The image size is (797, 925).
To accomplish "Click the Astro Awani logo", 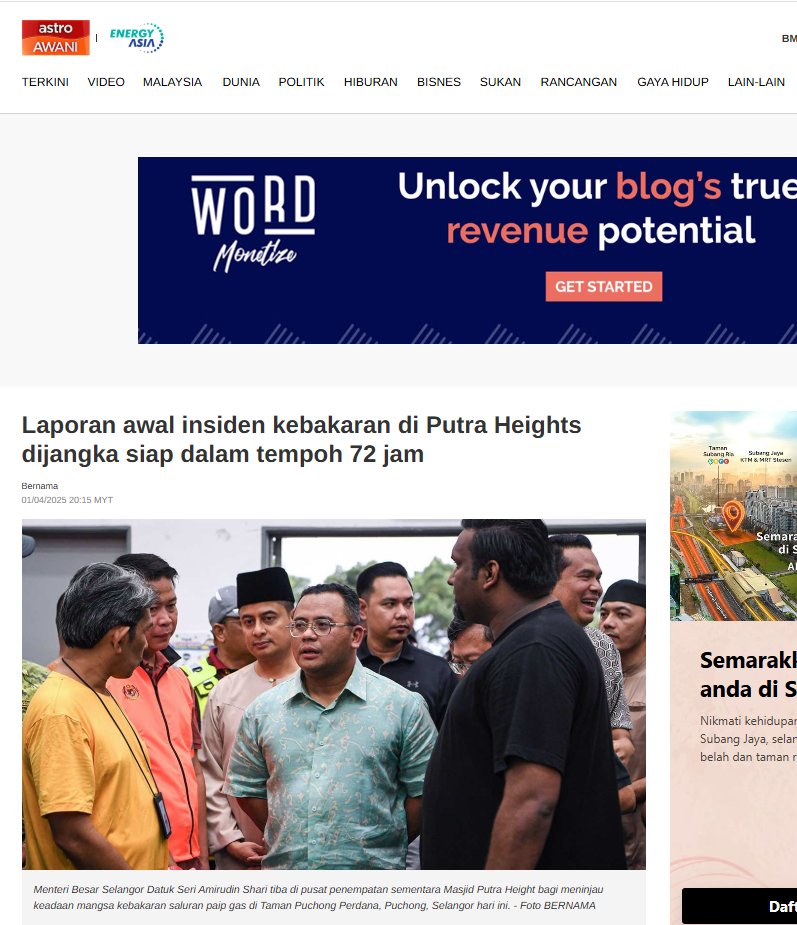I will click(55, 38).
